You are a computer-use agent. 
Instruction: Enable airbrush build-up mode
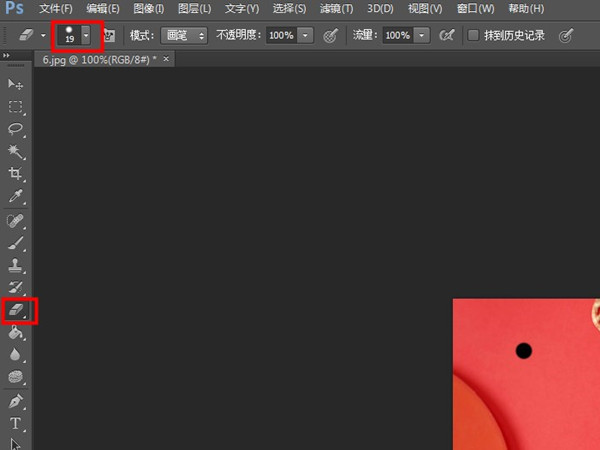pos(447,36)
